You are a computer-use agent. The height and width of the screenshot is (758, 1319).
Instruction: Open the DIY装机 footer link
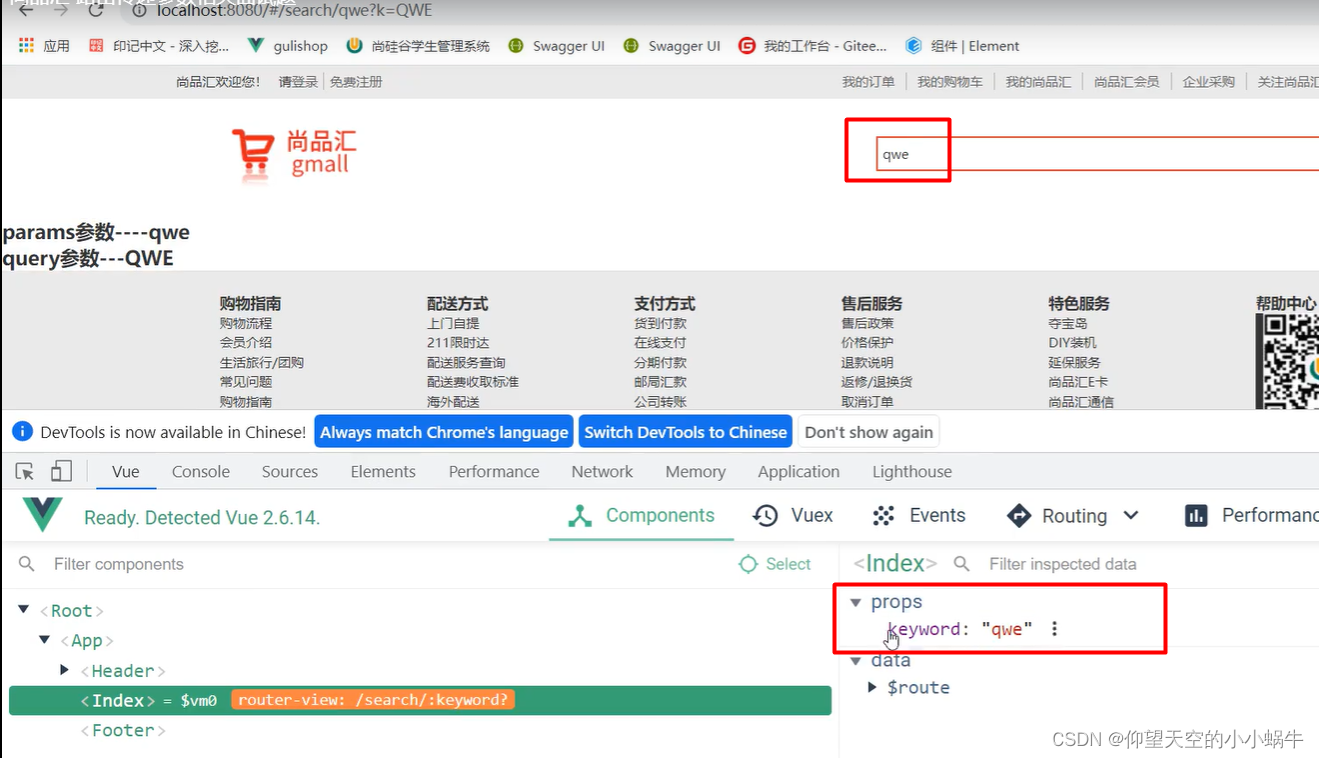(x=1073, y=342)
